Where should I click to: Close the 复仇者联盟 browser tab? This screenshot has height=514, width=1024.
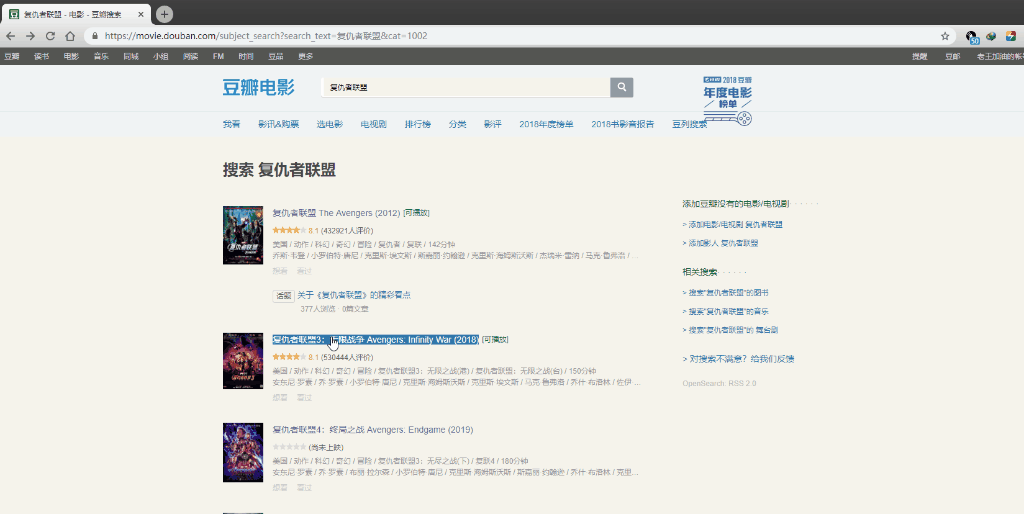[x=140, y=14]
